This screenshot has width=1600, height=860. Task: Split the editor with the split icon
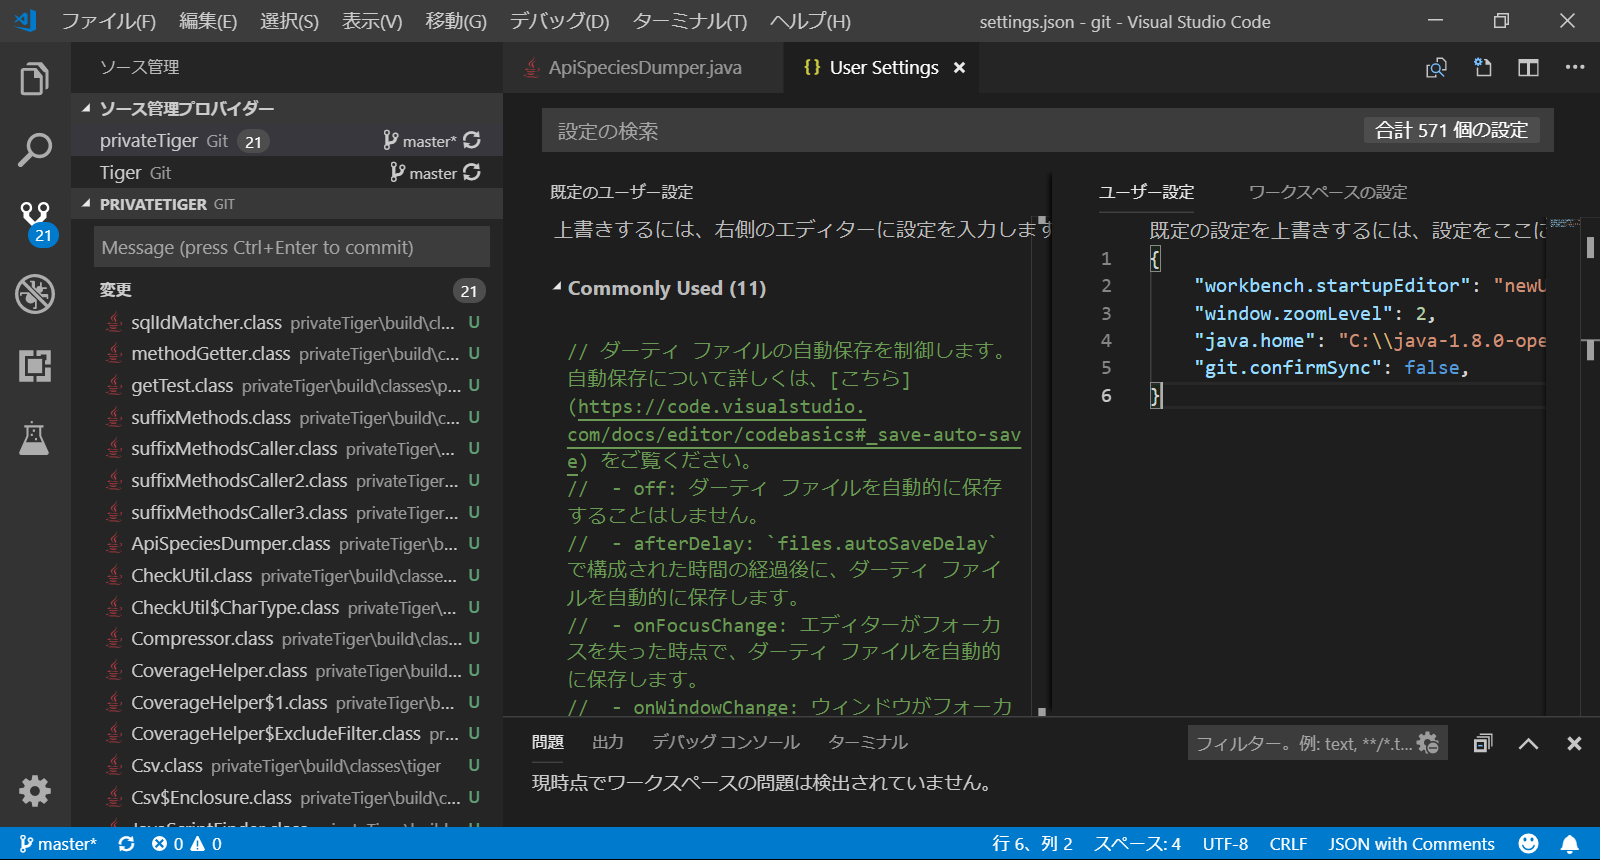(1528, 67)
